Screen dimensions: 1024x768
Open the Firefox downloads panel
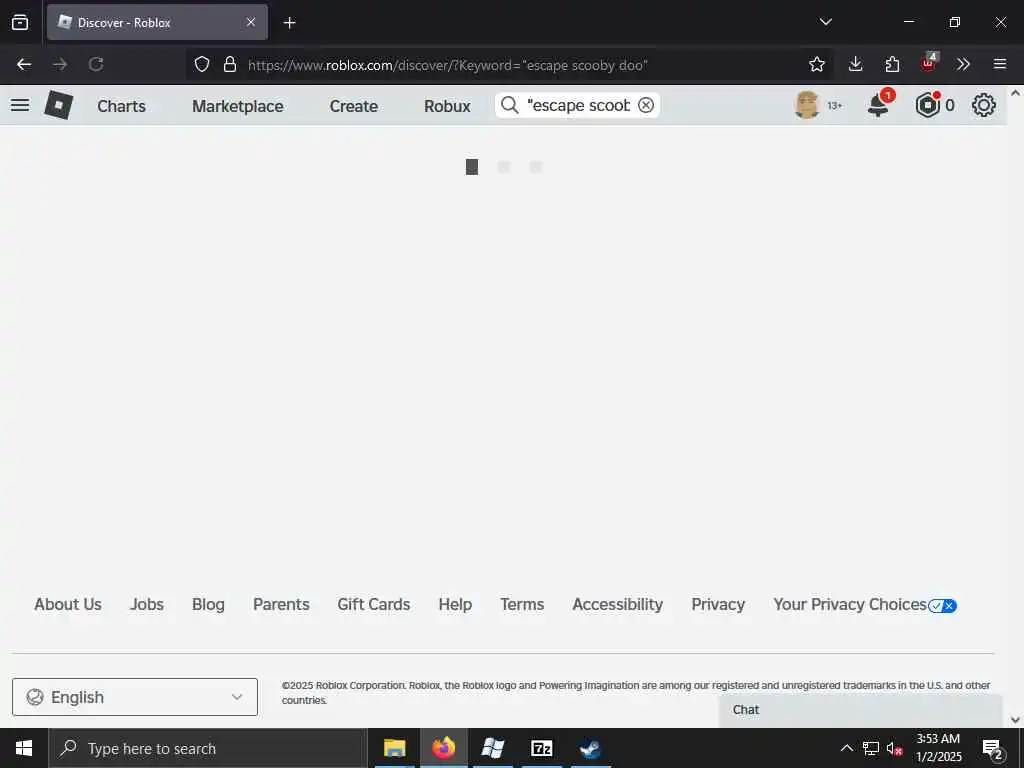(856, 64)
